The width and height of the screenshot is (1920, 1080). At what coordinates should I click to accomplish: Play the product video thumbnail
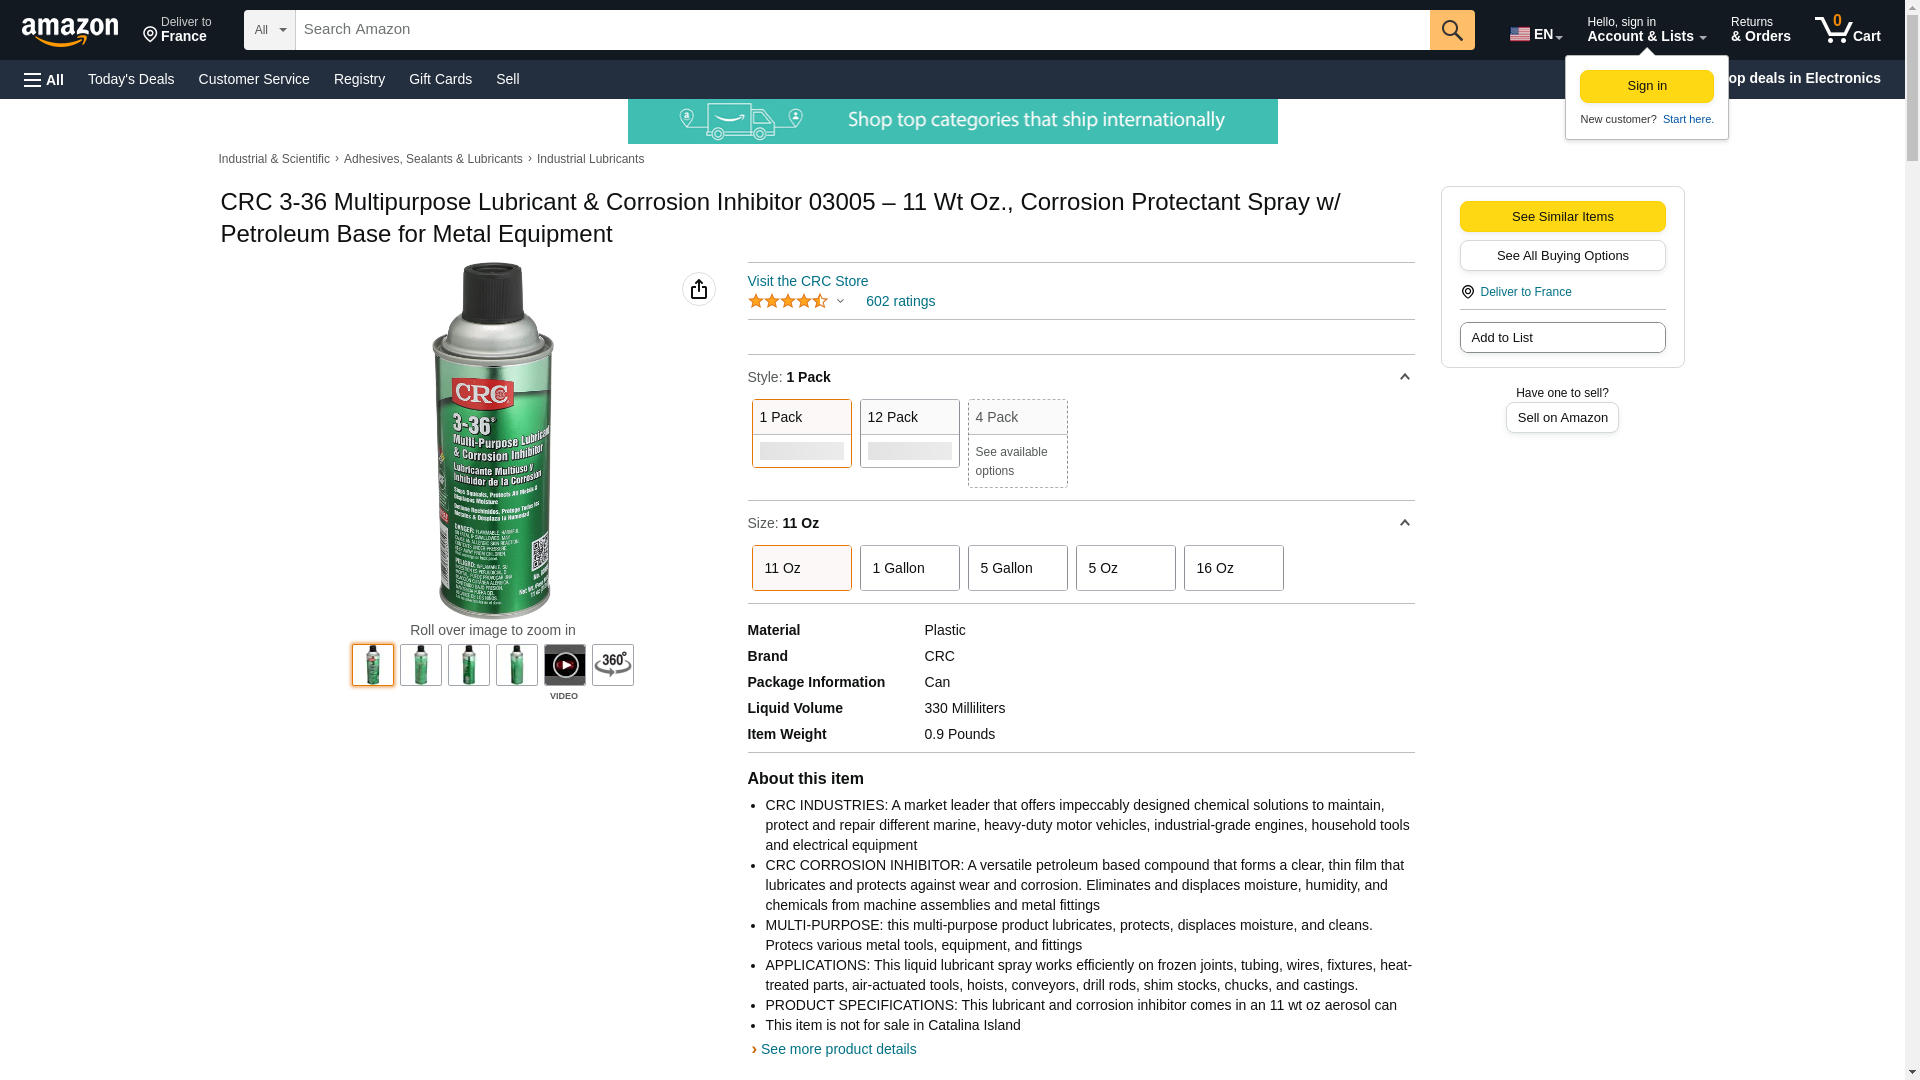coord(564,665)
